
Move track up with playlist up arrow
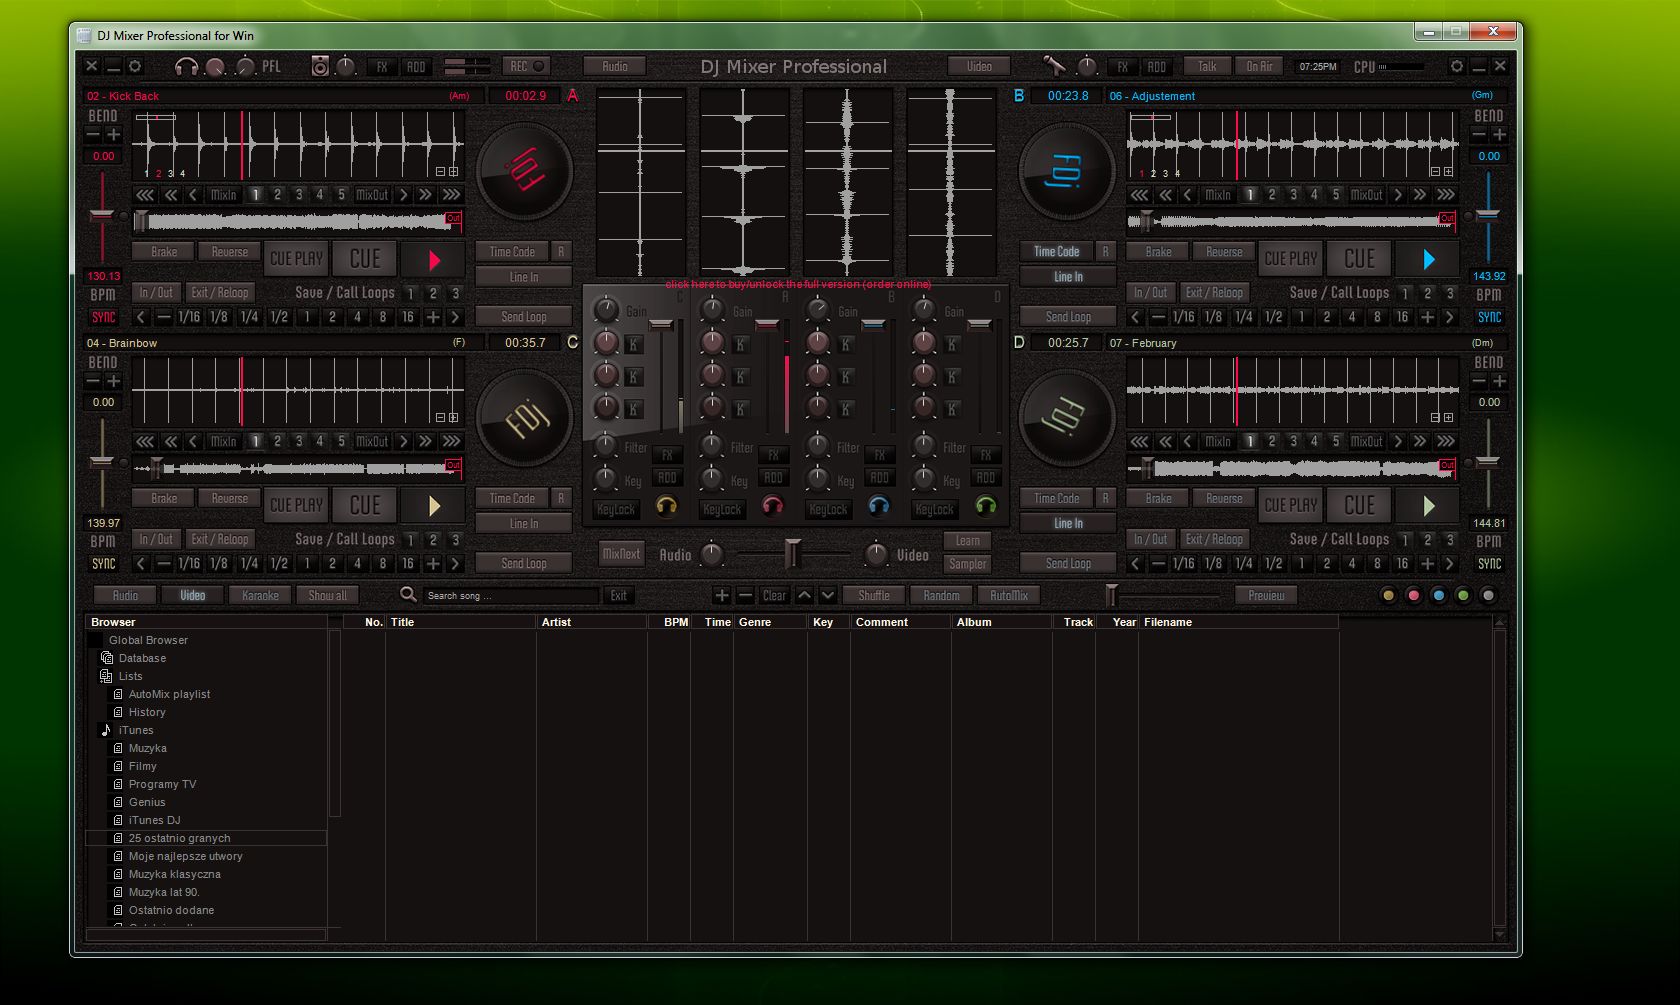click(804, 596)
